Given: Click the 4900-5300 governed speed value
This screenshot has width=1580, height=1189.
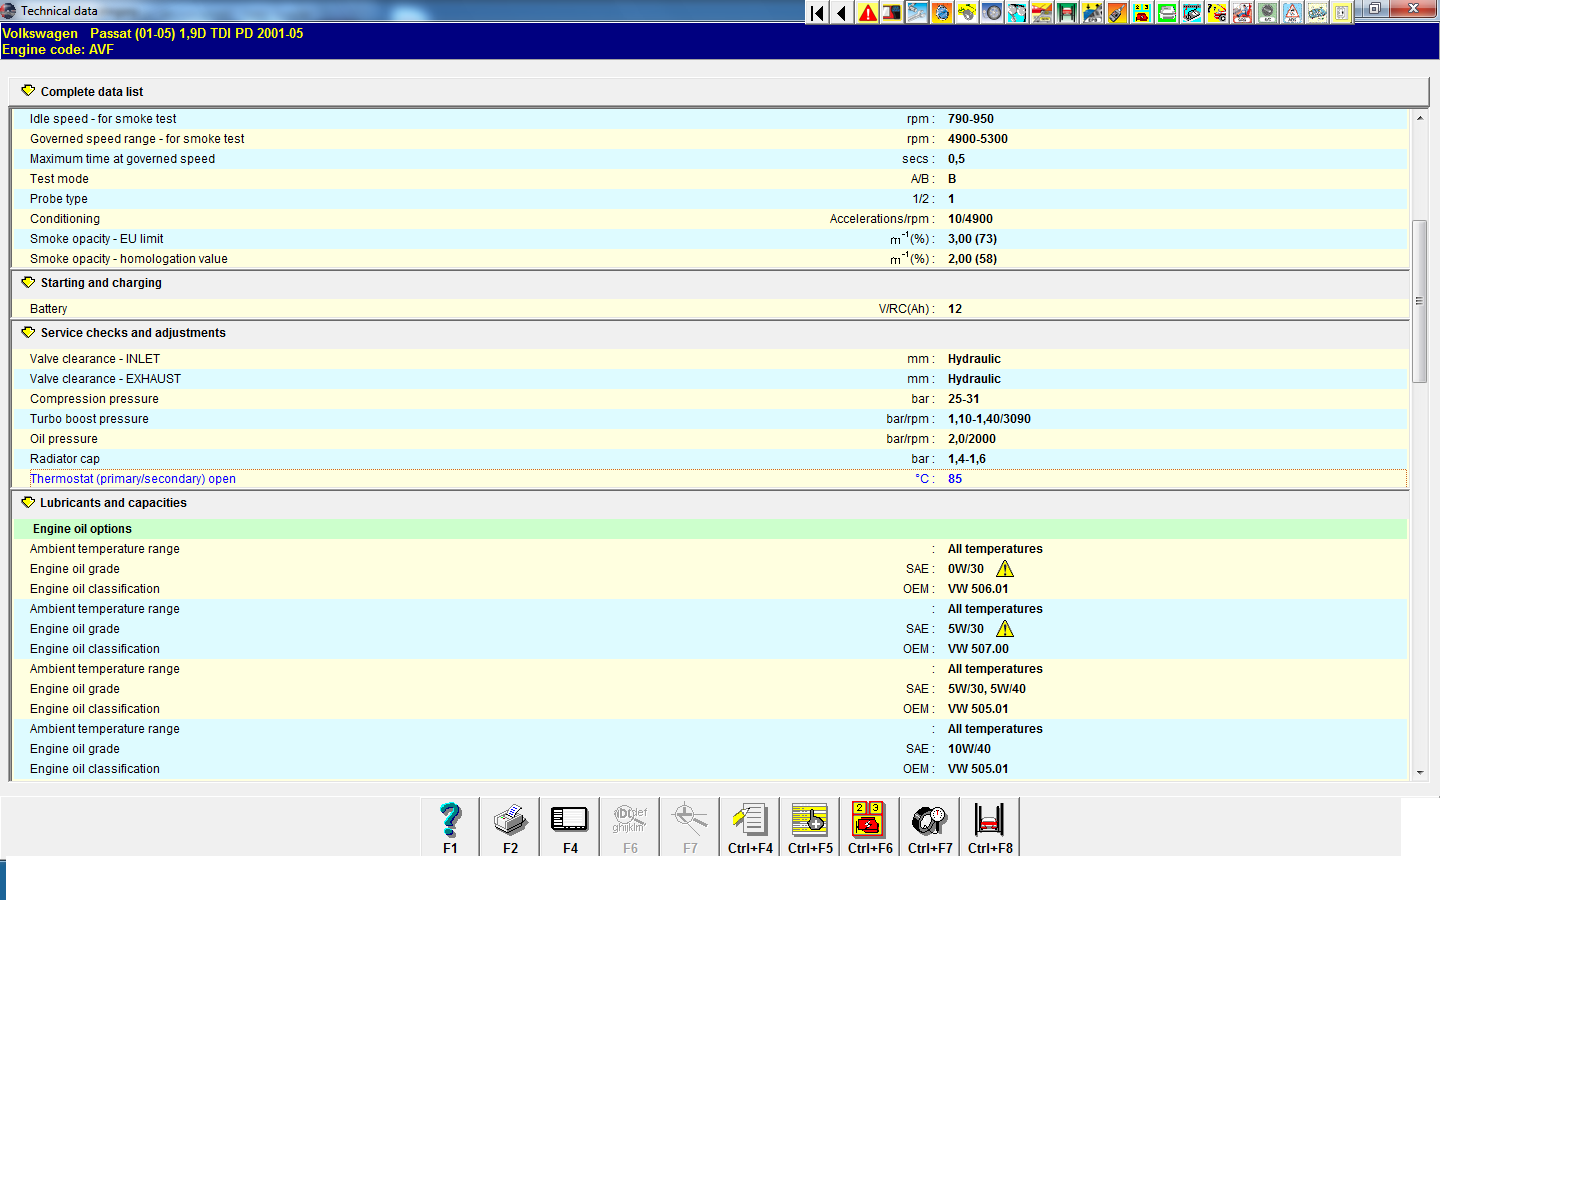Looking at the screenshot, I should (x=978, y=139).
